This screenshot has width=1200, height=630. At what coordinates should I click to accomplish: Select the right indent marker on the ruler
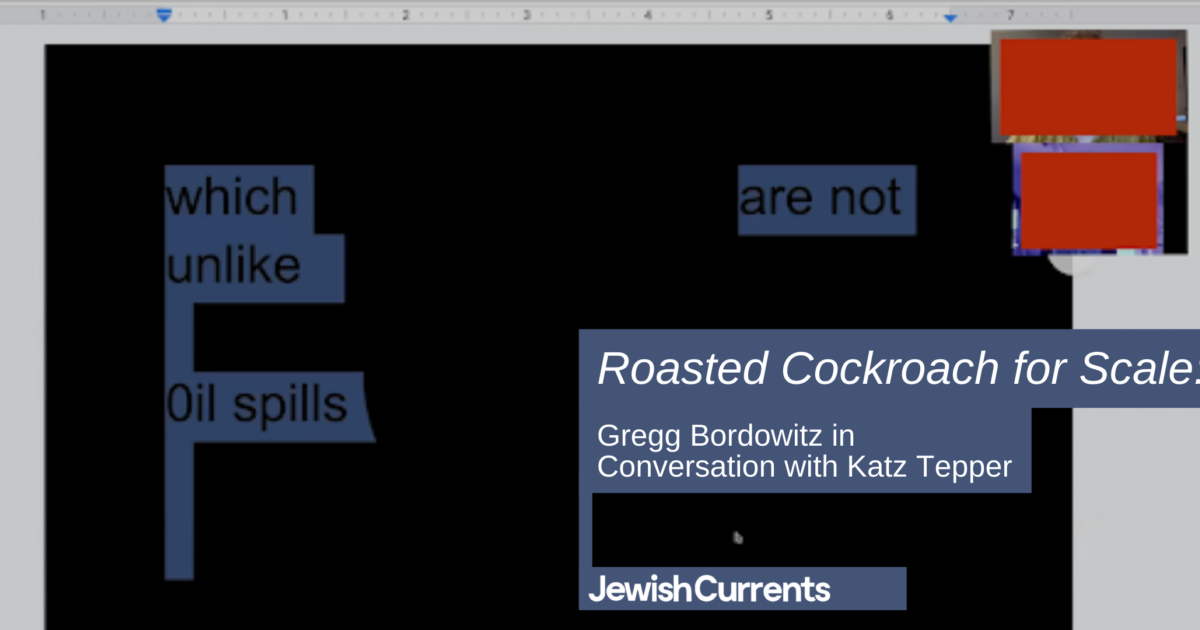coord(950,16)
